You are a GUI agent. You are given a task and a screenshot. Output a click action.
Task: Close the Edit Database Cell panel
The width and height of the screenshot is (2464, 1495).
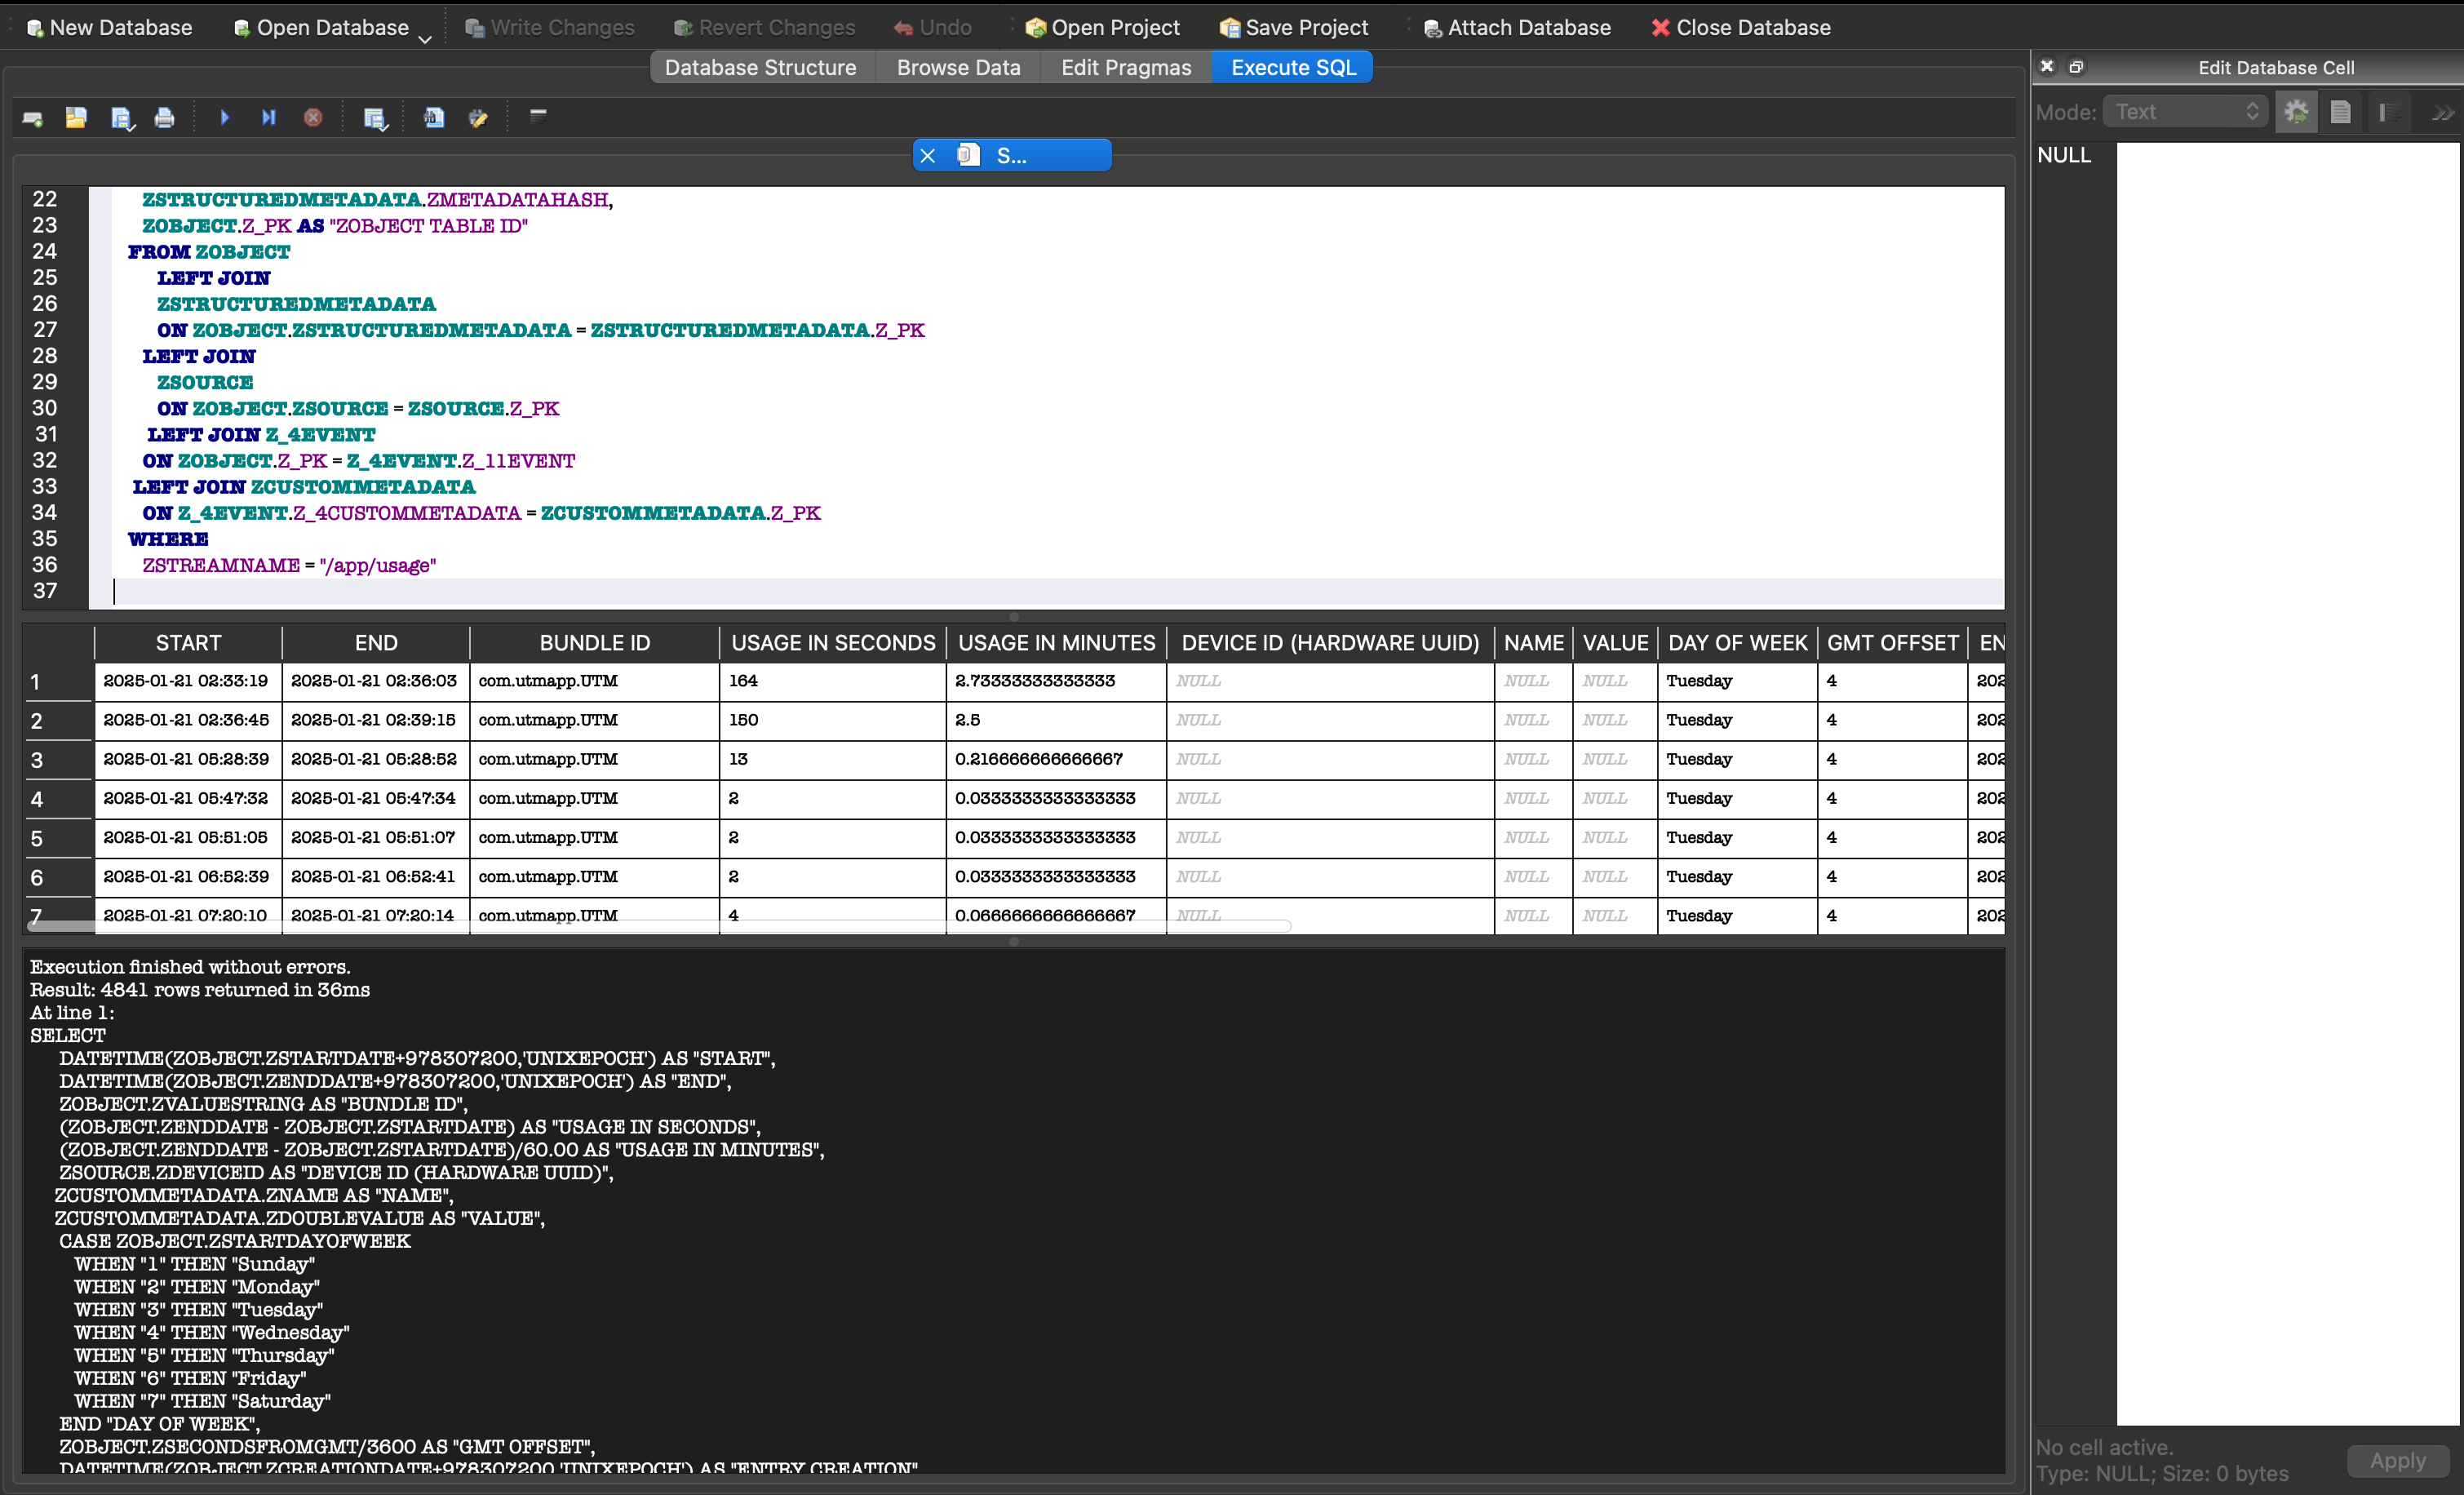coord(2047,67)
